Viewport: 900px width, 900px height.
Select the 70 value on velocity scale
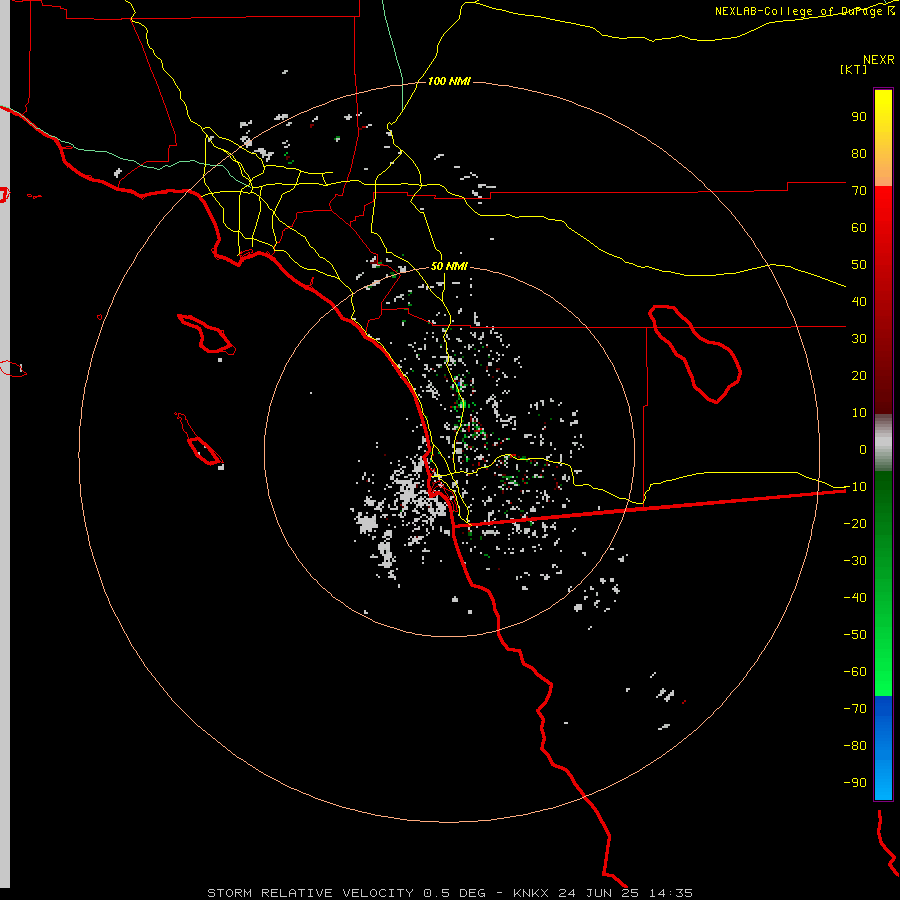(x=859, y=191)
